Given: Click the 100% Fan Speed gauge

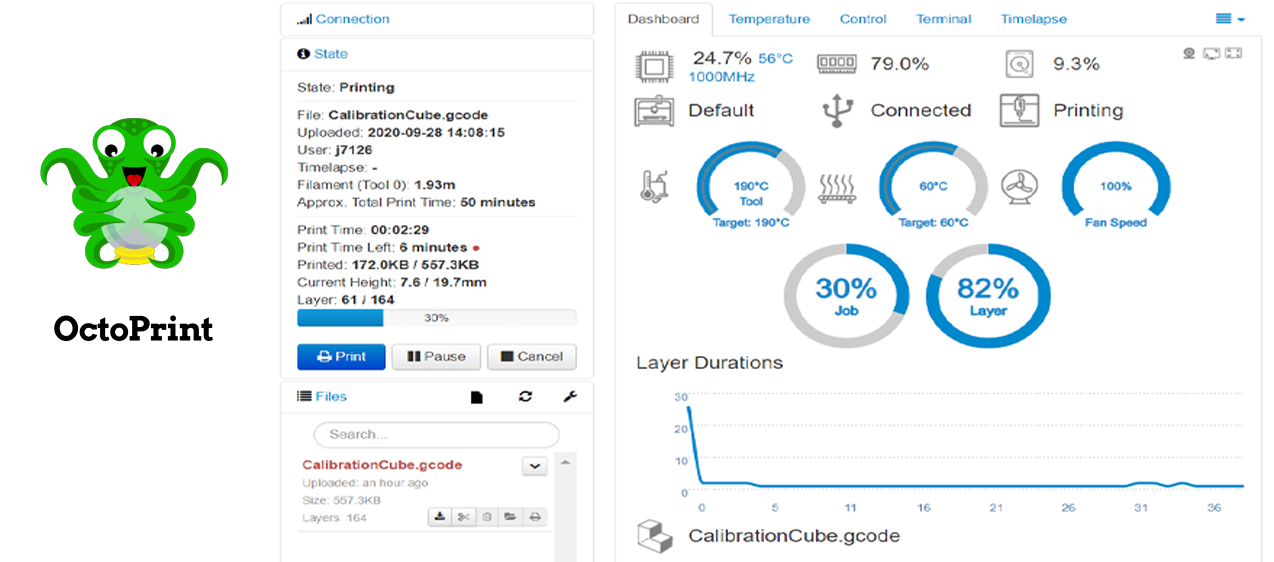Looking at the screenshot, I should pyautogui.click(x=1115, y=185).
